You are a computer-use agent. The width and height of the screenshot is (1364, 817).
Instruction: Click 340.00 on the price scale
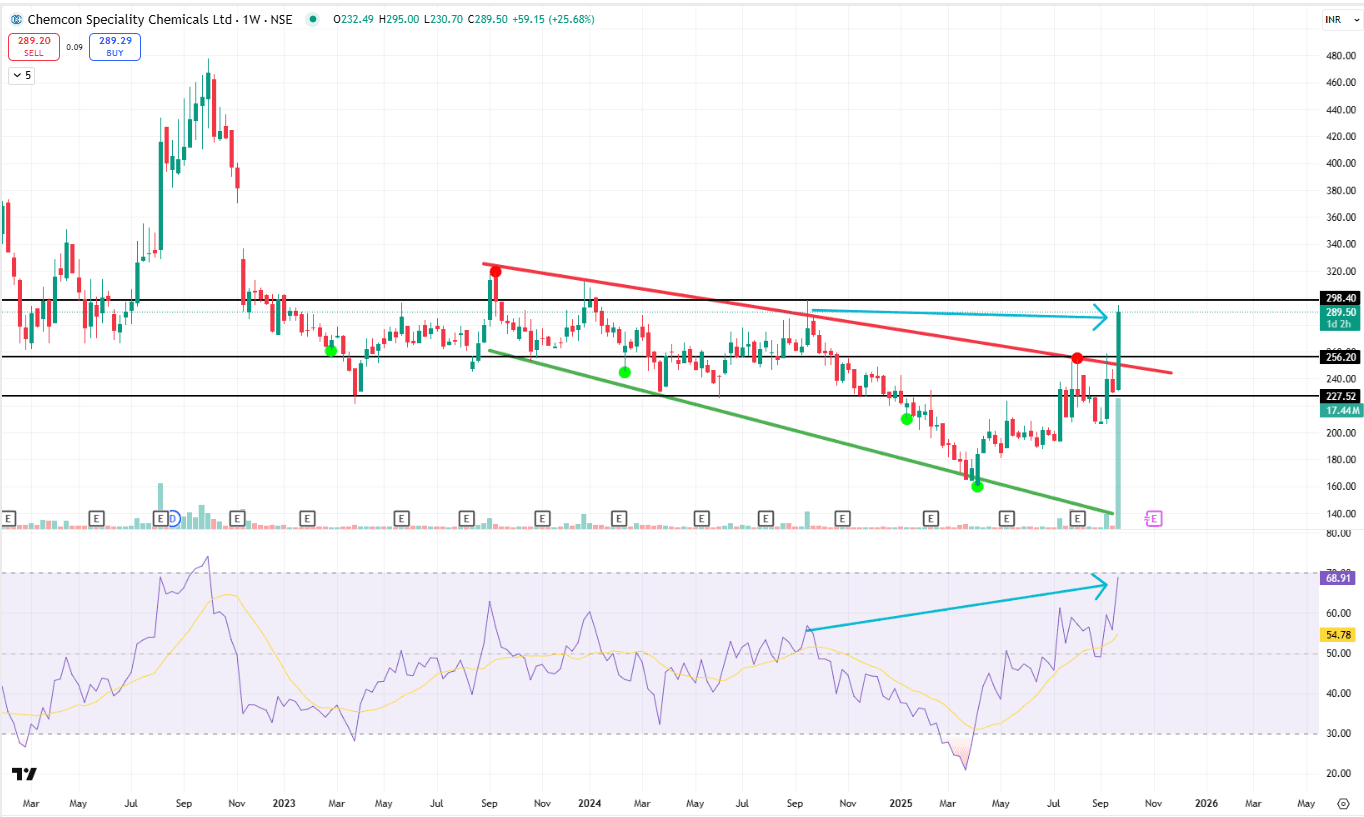1340,245
